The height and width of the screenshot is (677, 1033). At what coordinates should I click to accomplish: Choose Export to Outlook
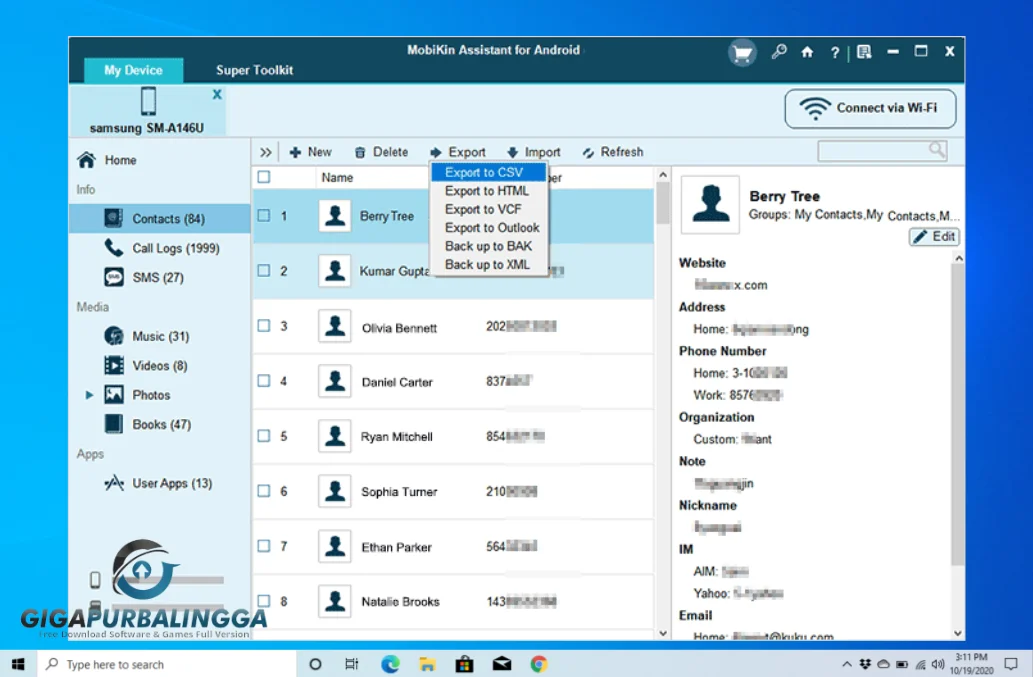488,228
